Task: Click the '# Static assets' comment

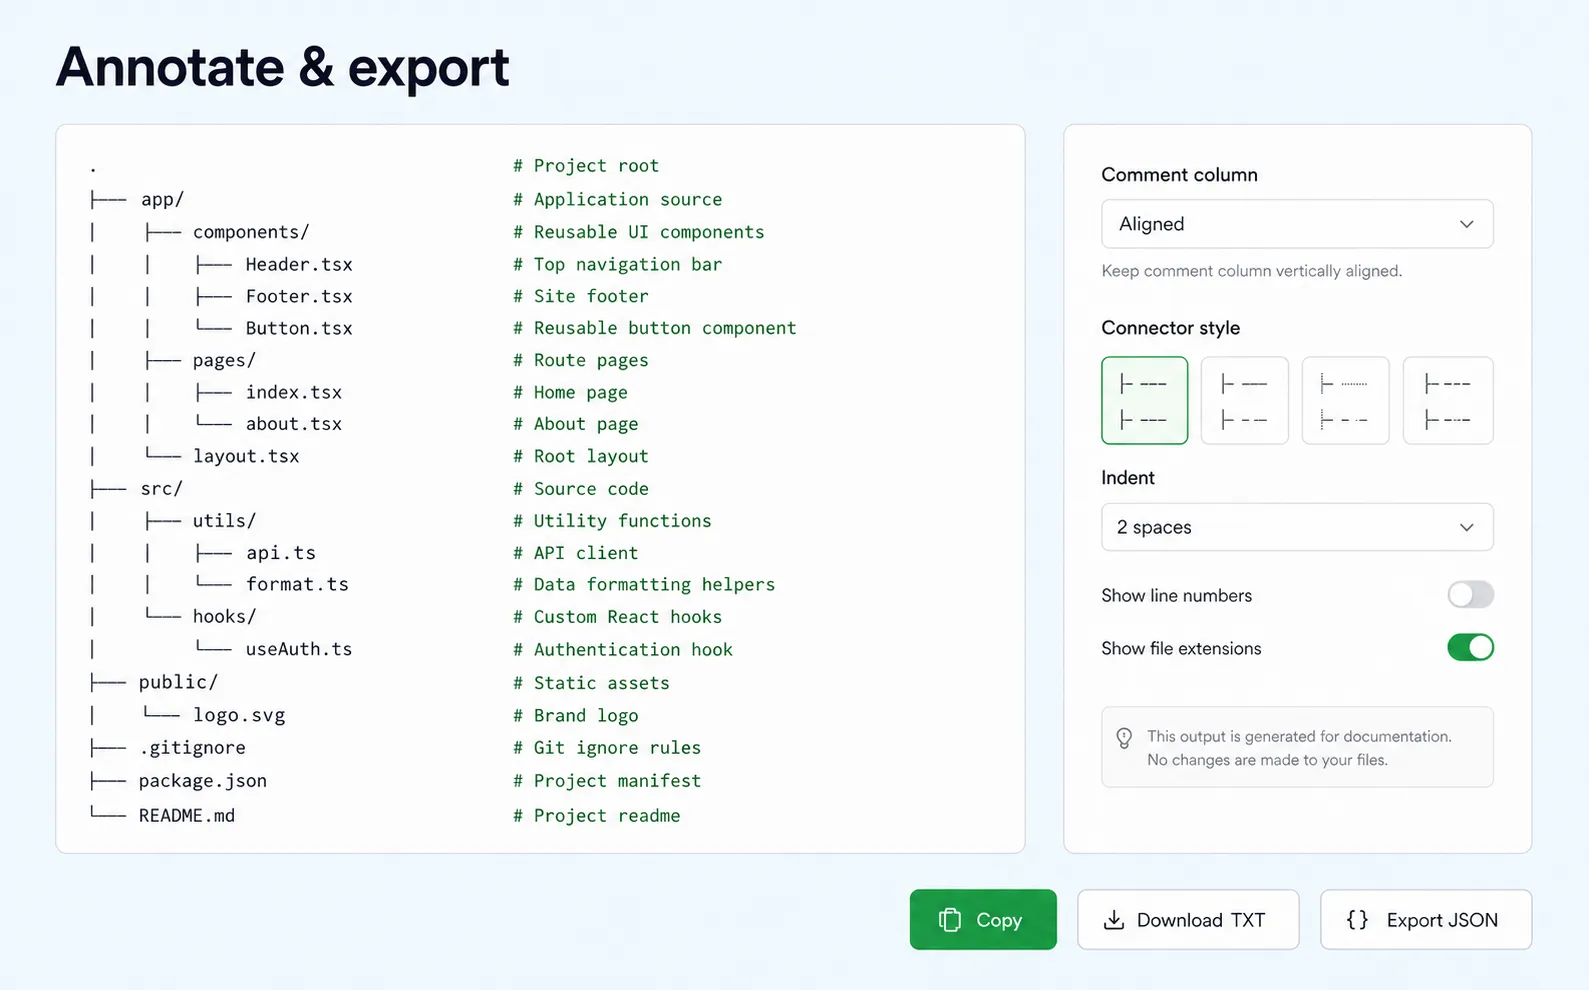Action: (x=591, y=682)
